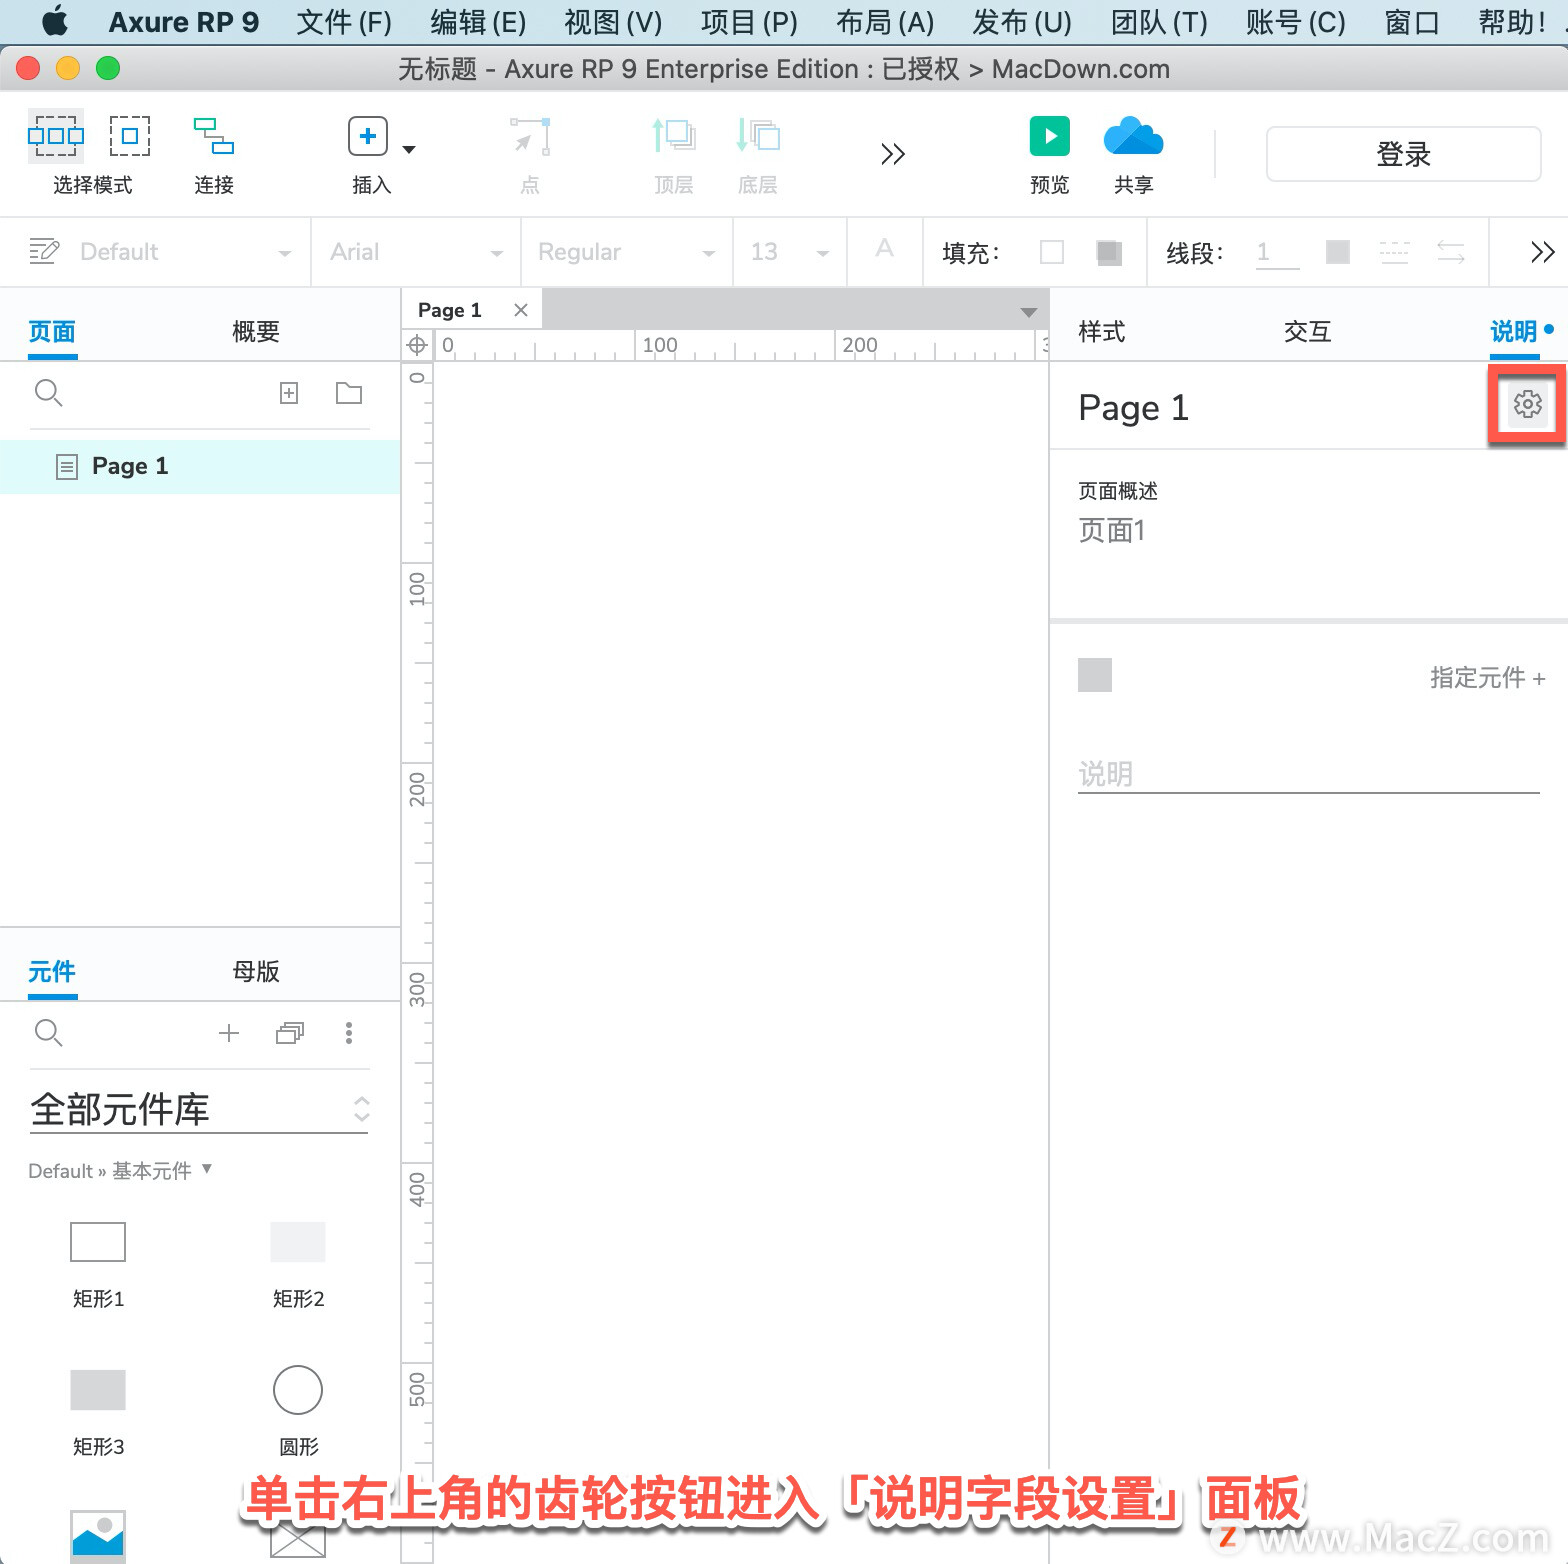Open the 全部元件库 library selector

coord(200,1109)
